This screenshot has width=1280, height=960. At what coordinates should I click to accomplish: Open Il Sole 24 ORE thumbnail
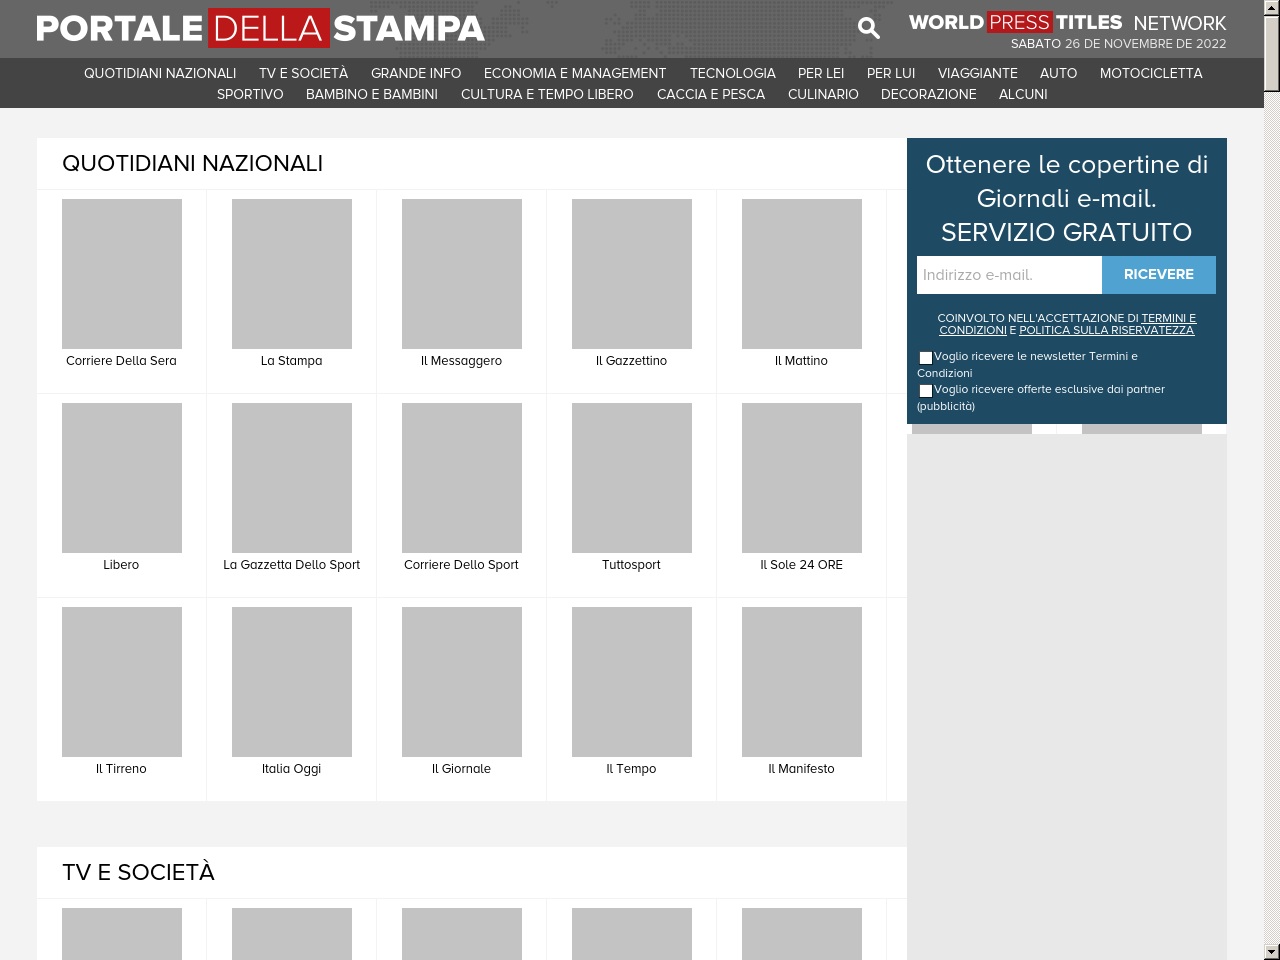[802, 478]
